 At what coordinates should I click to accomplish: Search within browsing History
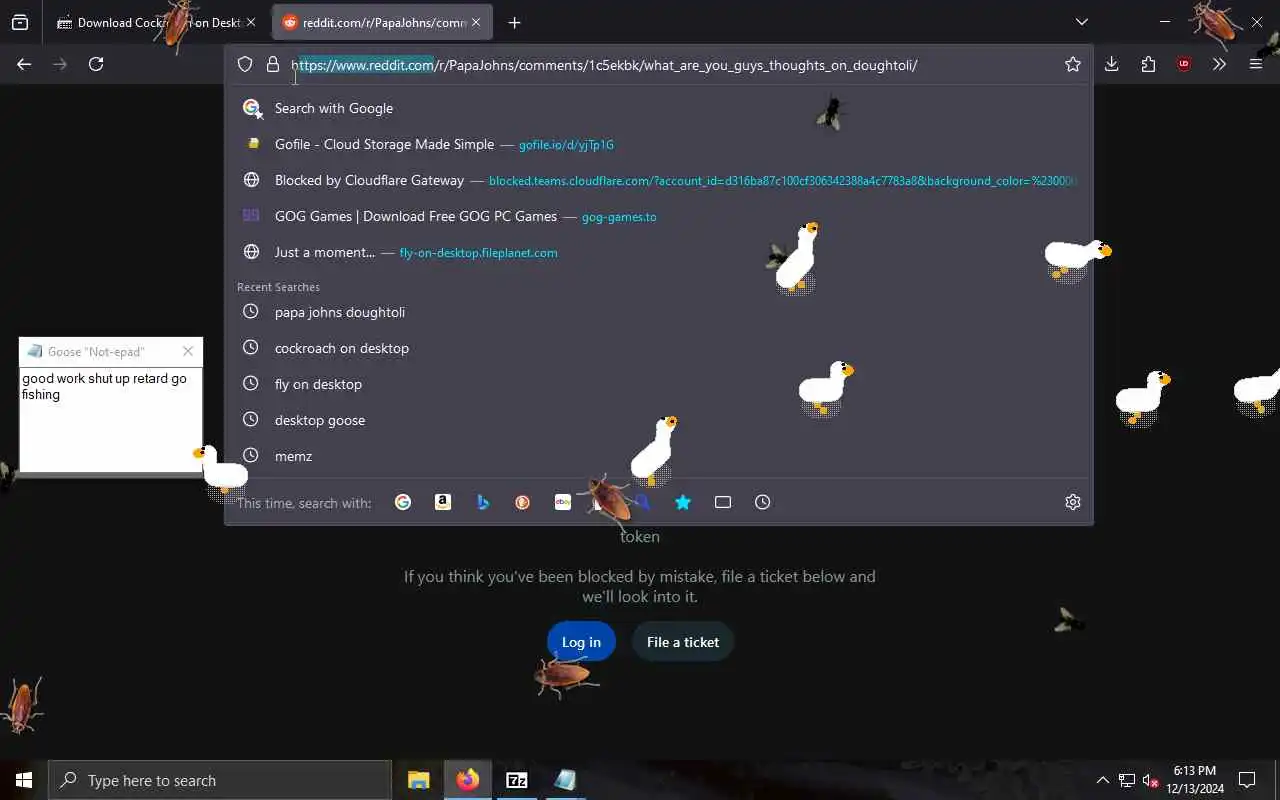pos(763,502)
